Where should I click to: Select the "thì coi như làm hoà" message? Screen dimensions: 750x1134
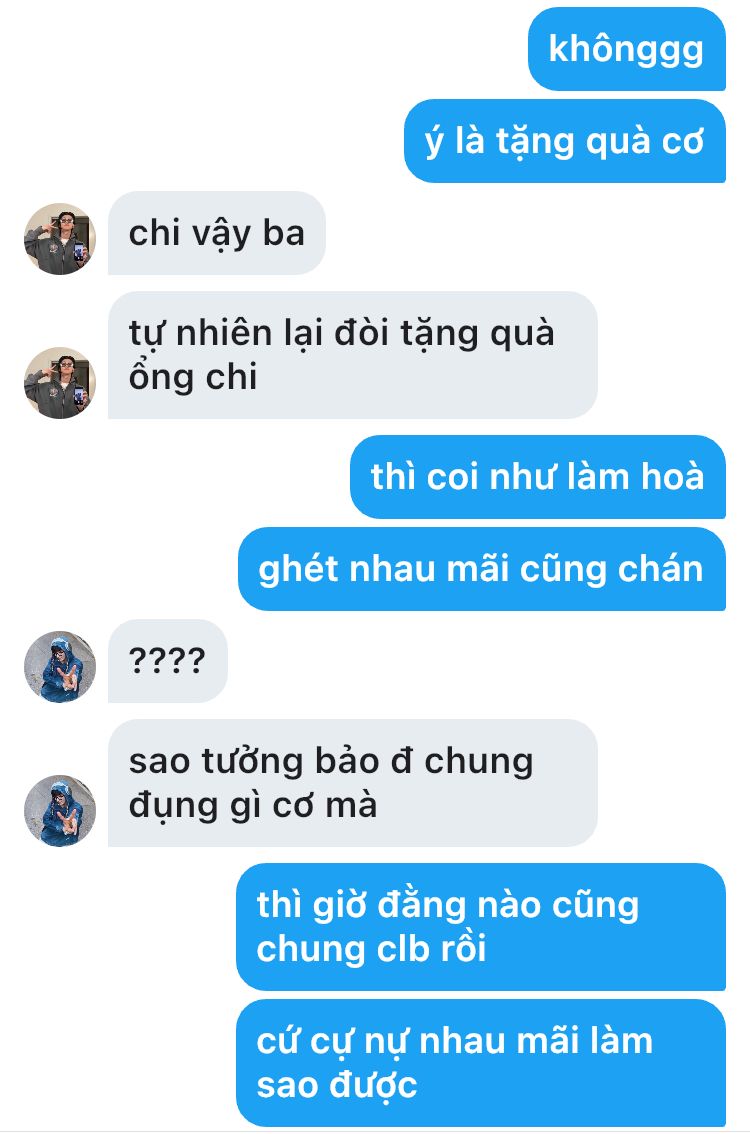pyautogui.click(x=537, y=477)
